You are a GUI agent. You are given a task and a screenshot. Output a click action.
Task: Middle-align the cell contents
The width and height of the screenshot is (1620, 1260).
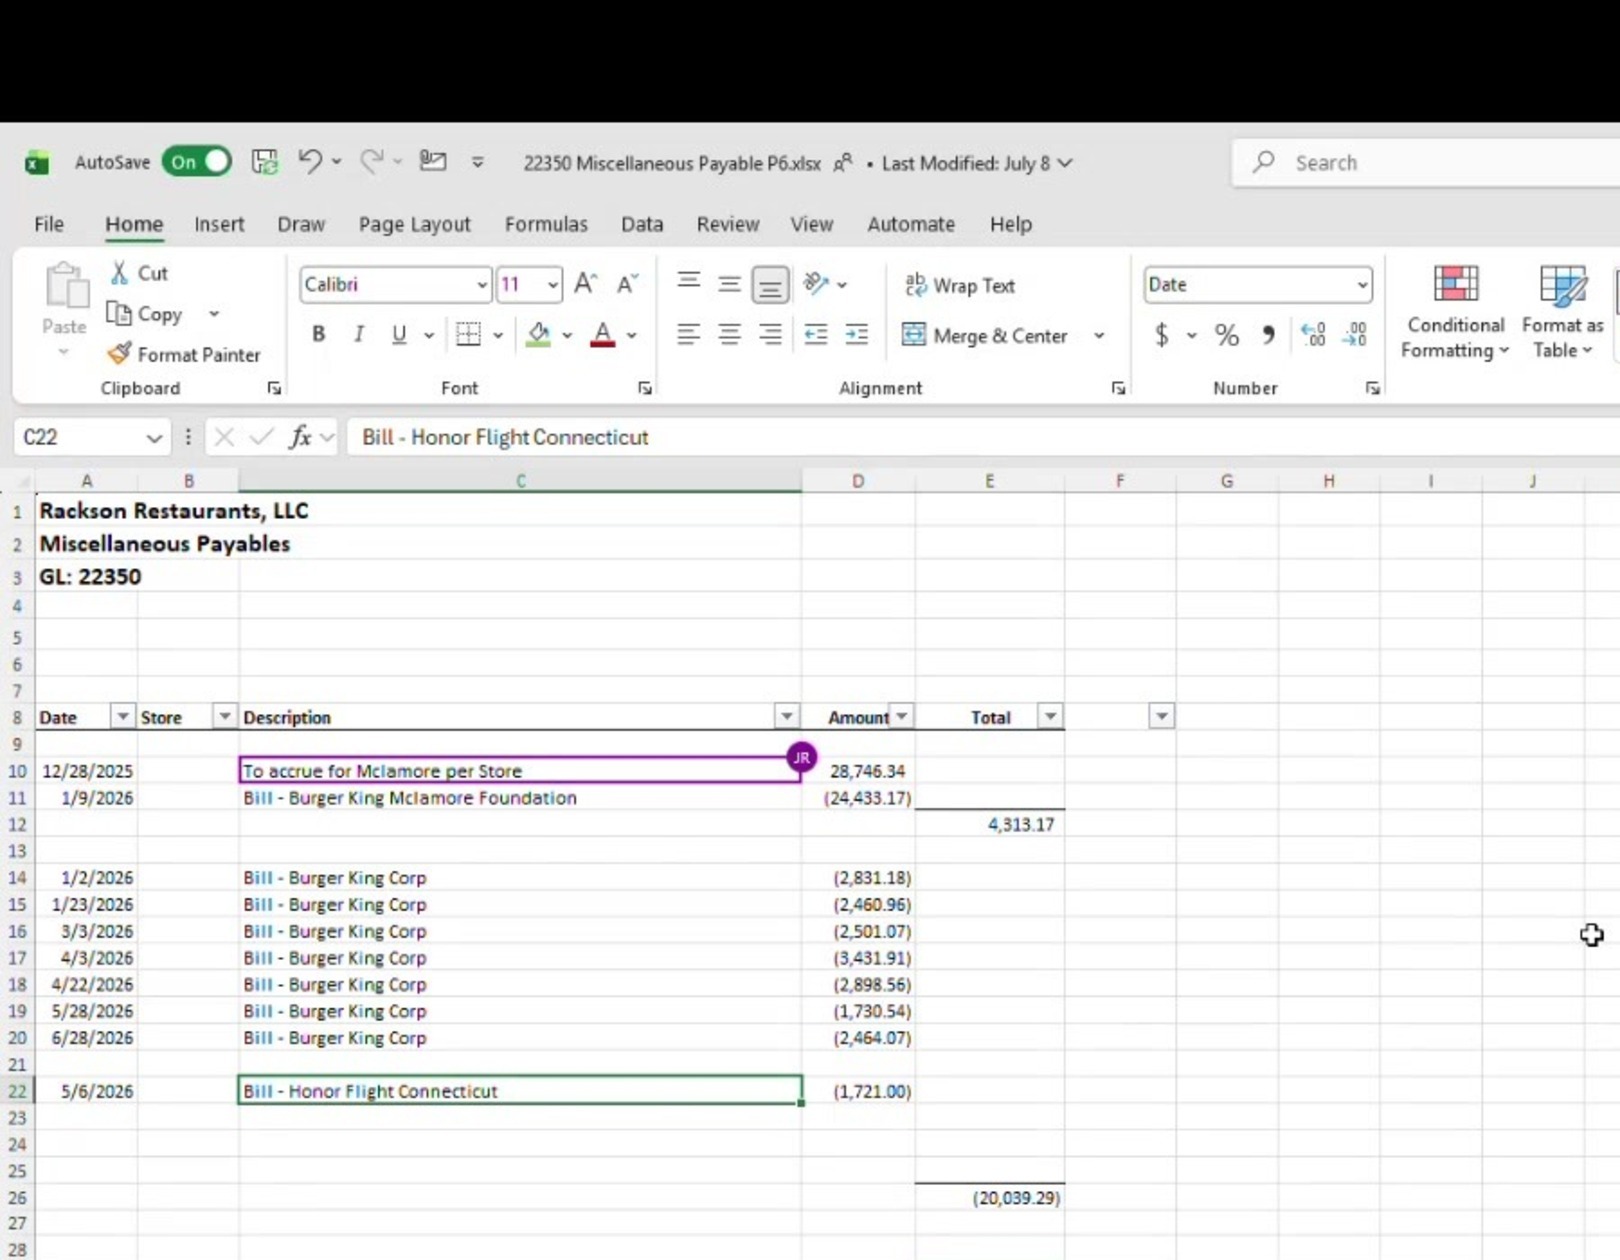click(730, 284)
